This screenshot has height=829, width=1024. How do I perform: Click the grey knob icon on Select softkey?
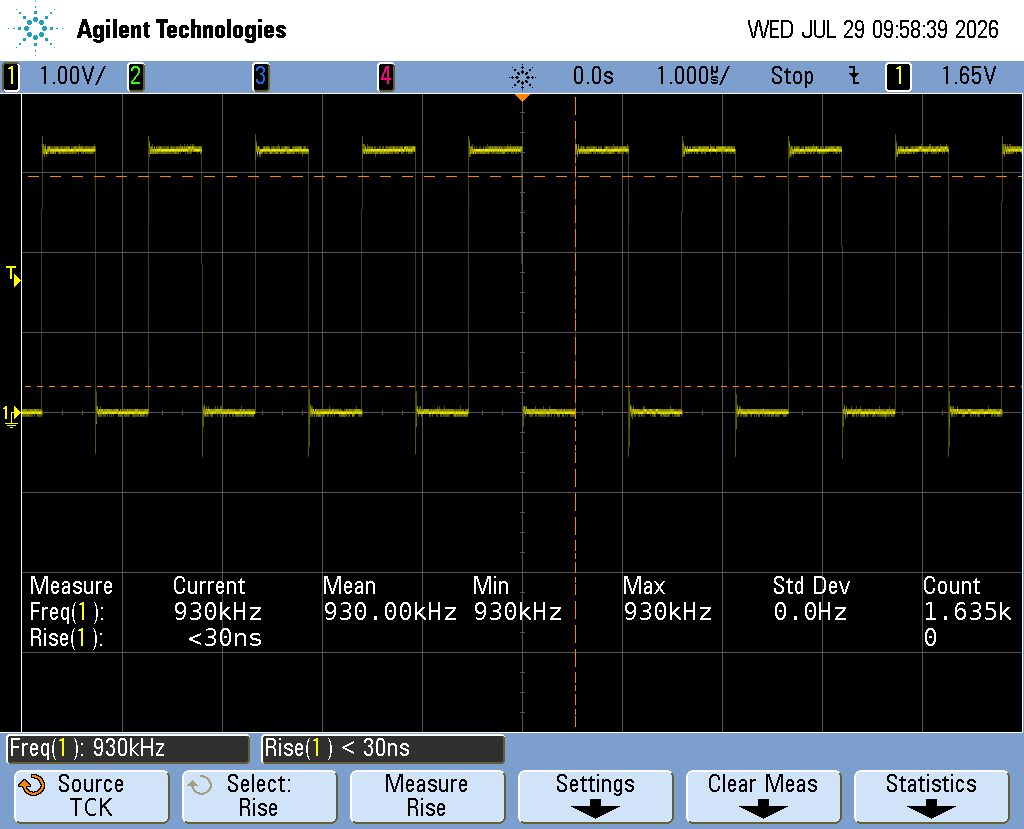pos(200,785)
